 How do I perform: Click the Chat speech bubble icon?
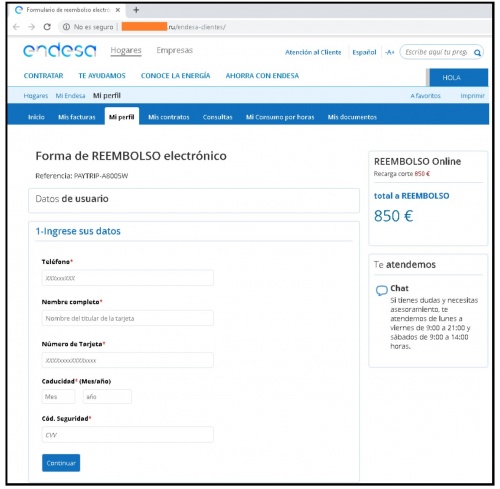381,290
